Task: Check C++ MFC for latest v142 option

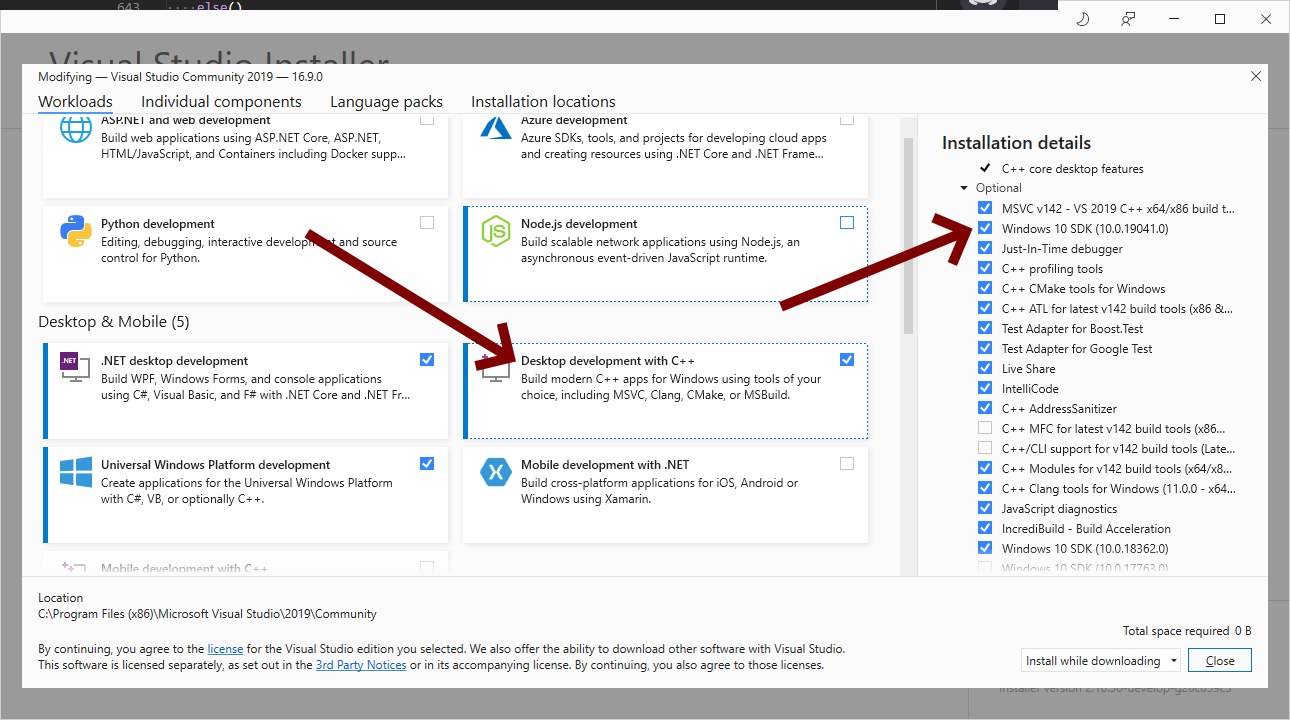Action: coord(985,428)
